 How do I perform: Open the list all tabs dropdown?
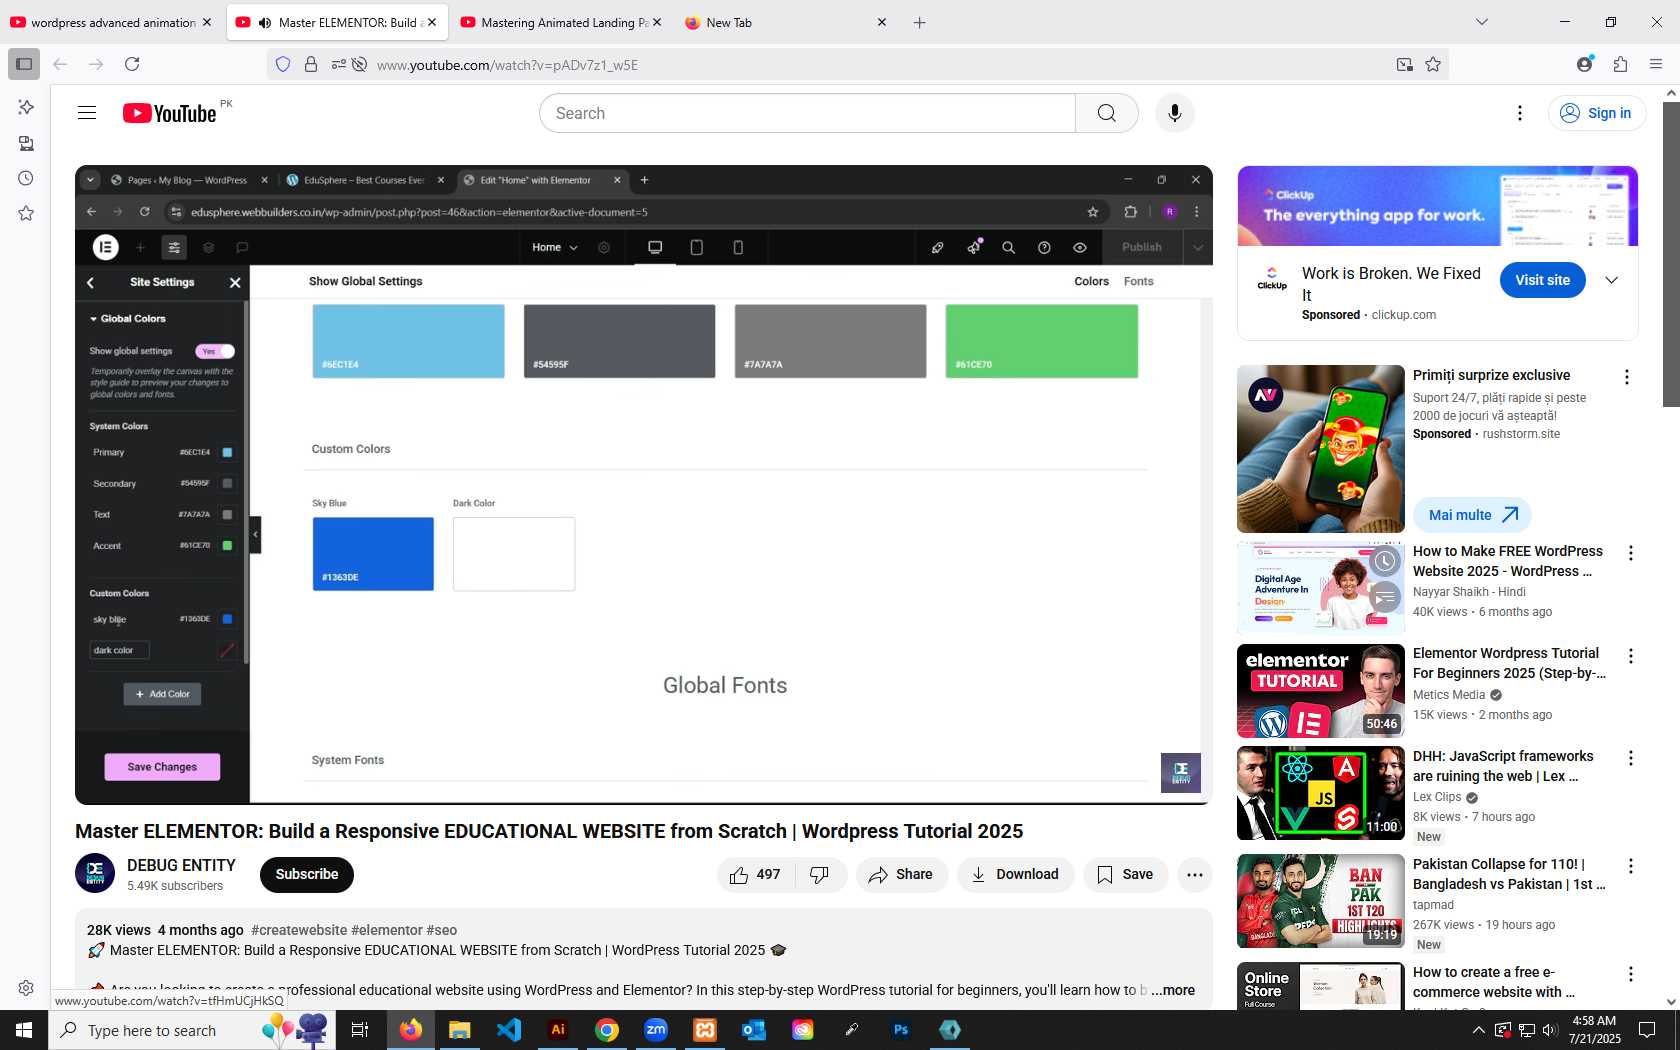click(1482, 22)
